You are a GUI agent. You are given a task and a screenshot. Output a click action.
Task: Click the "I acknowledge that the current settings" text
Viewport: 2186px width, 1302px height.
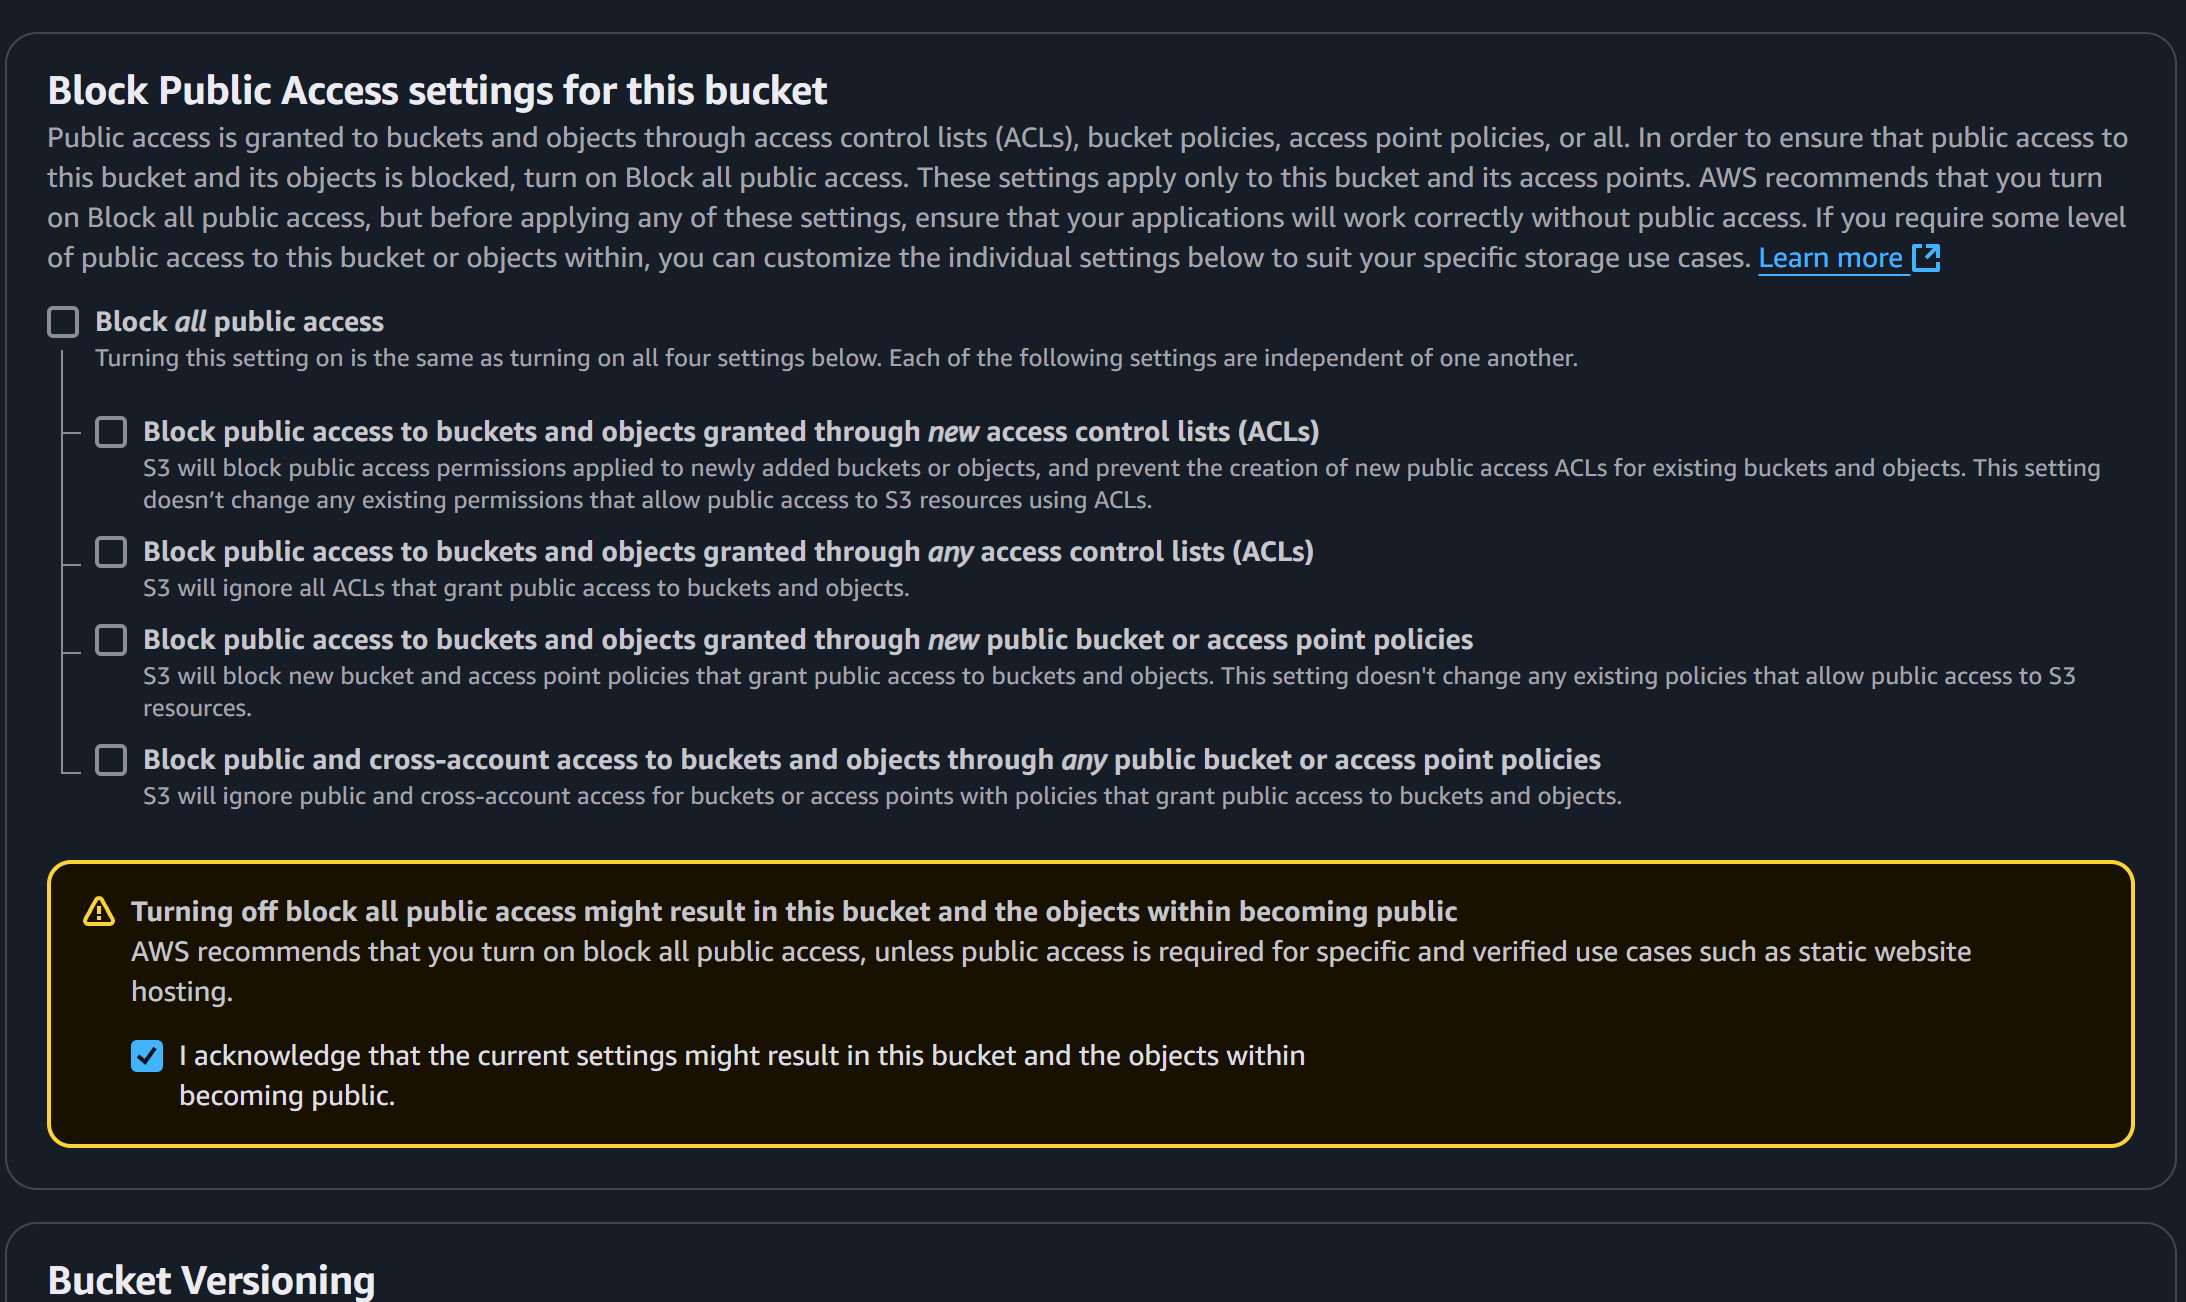coord(741,1056)
